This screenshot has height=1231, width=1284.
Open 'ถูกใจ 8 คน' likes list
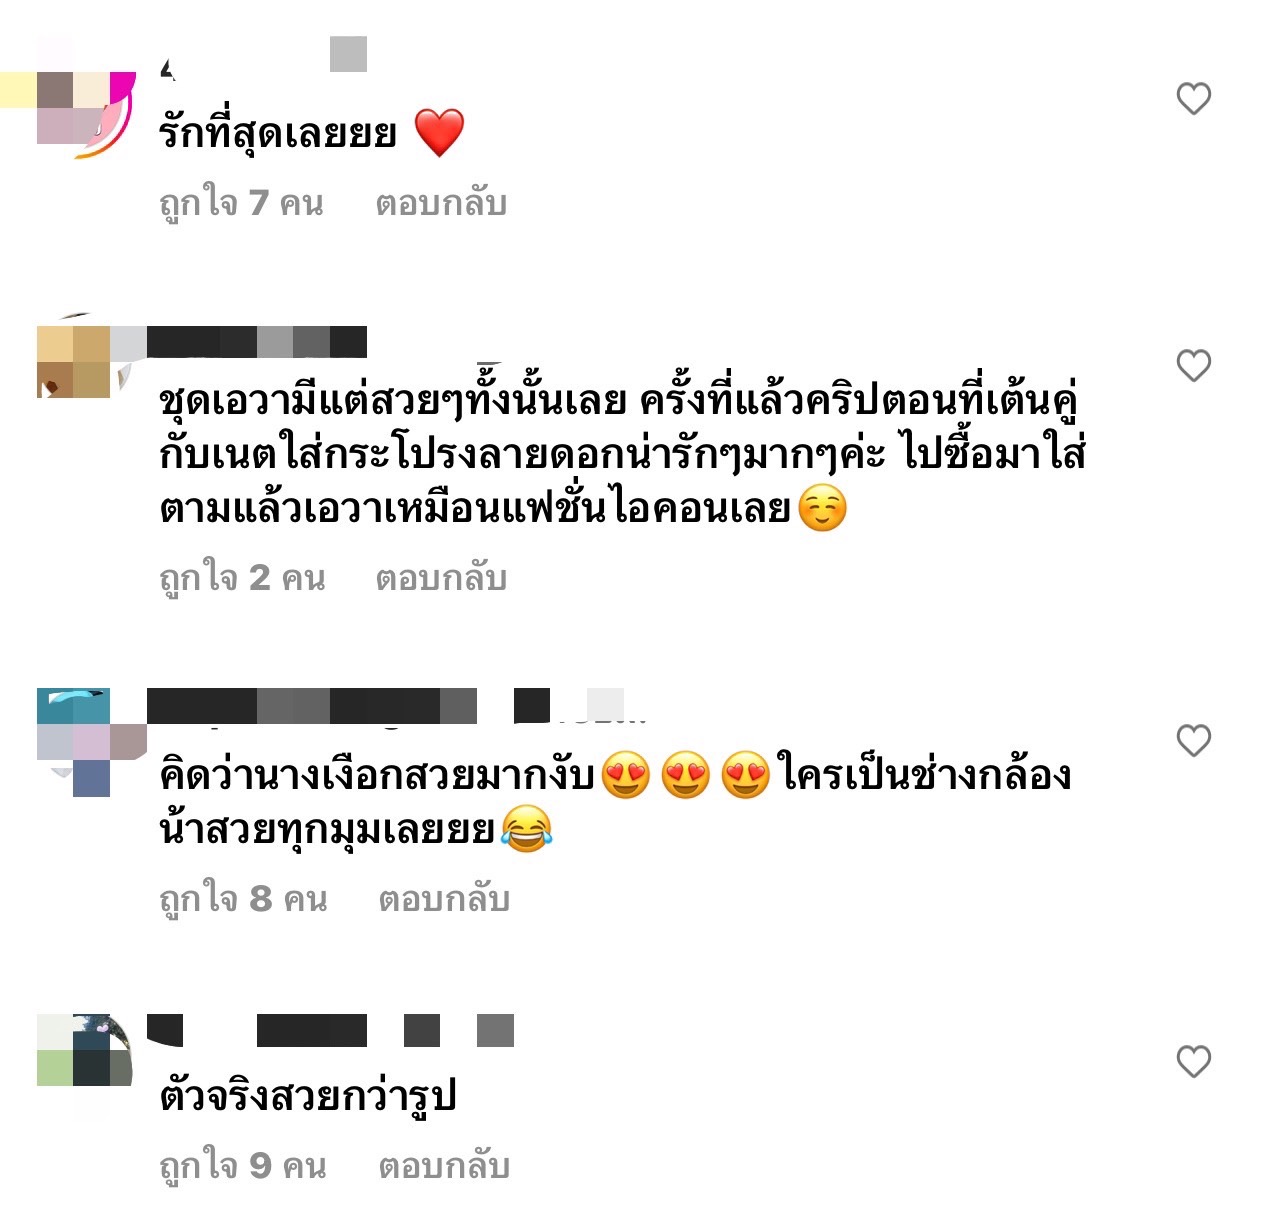tap(243, 900)
